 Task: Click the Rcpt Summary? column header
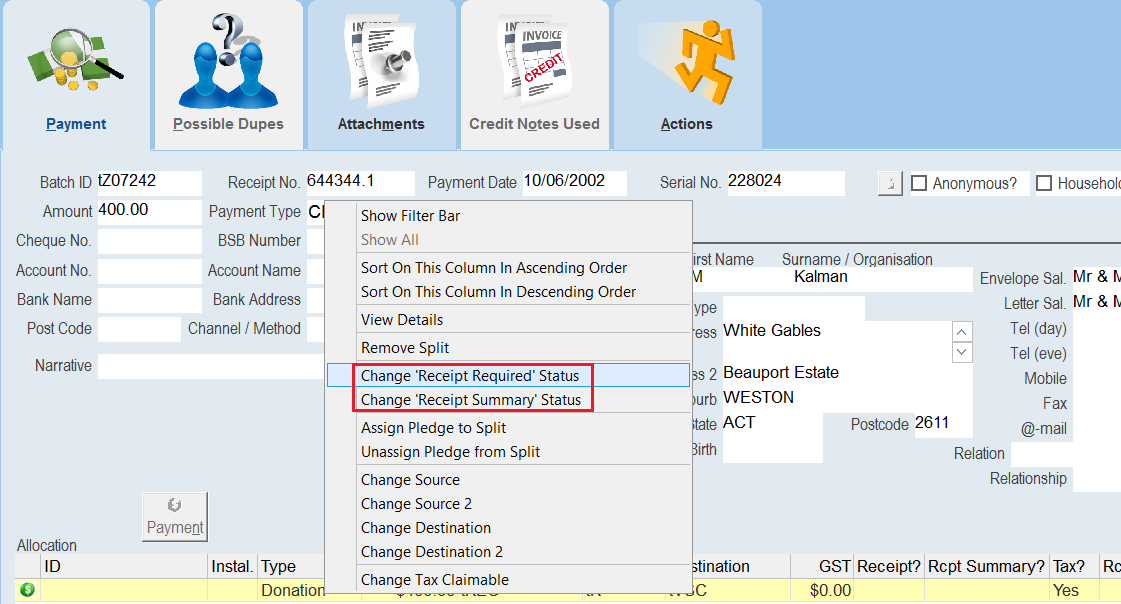click(x=987, y=567)
